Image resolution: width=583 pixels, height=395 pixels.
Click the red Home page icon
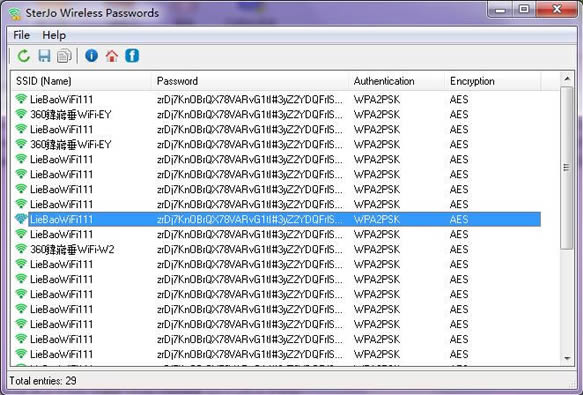pyautogui.click(x=112, y=56)
